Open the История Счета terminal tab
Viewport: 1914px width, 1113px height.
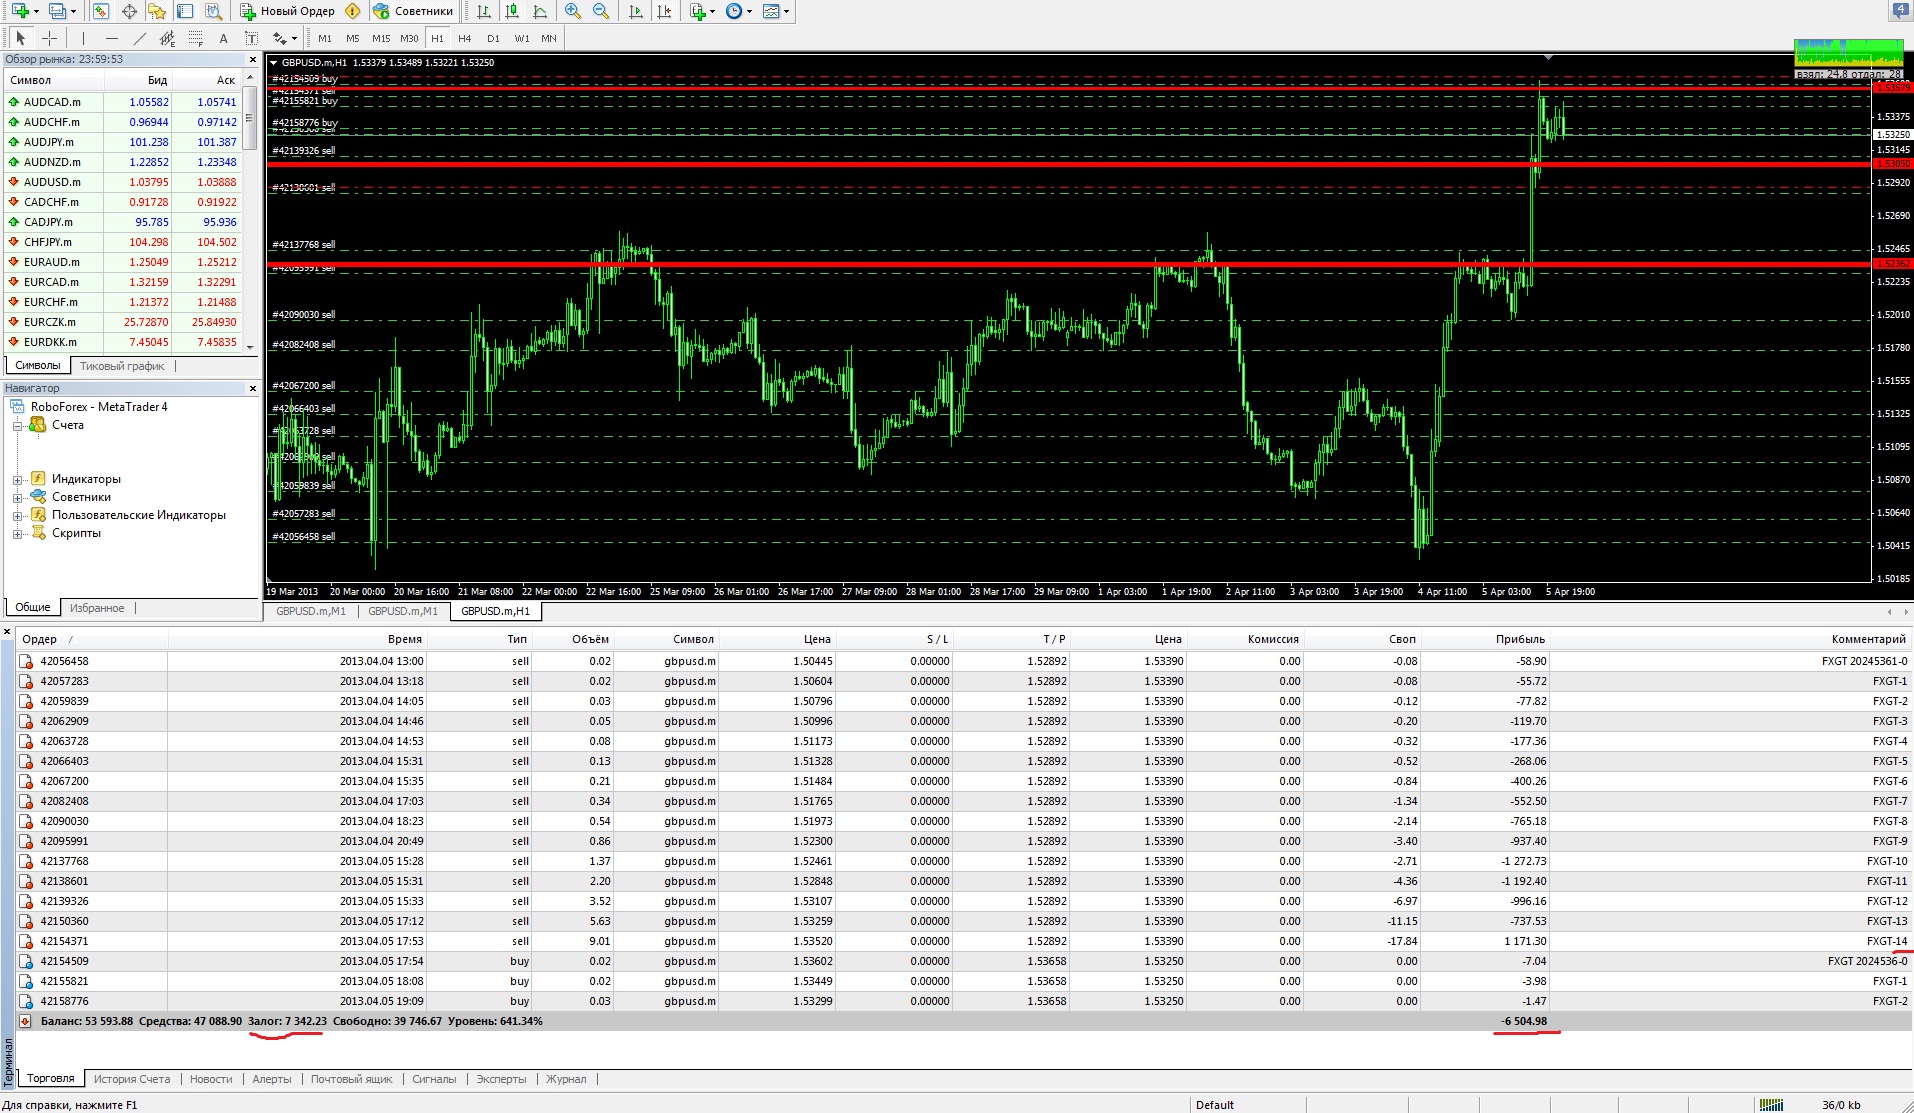[132, 1079]
